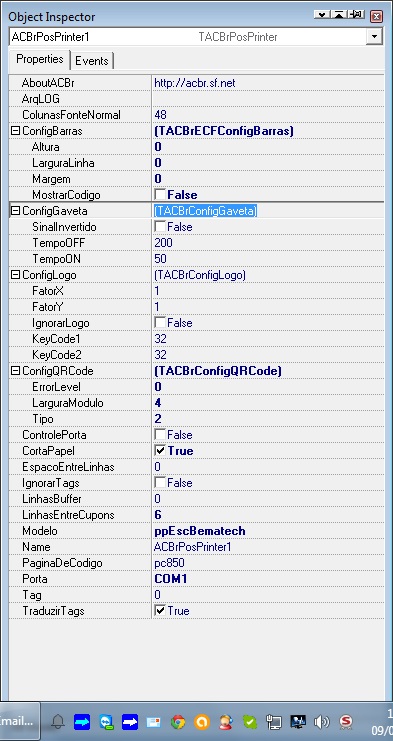Image resolution: width=393 pixels, height=741 pixels.
Task: Select the PaginaDeCodigo value pc850
Action: coord(169,563)
